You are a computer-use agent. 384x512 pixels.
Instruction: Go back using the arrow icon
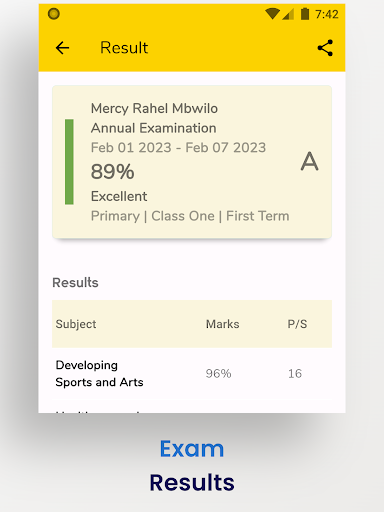62,48
